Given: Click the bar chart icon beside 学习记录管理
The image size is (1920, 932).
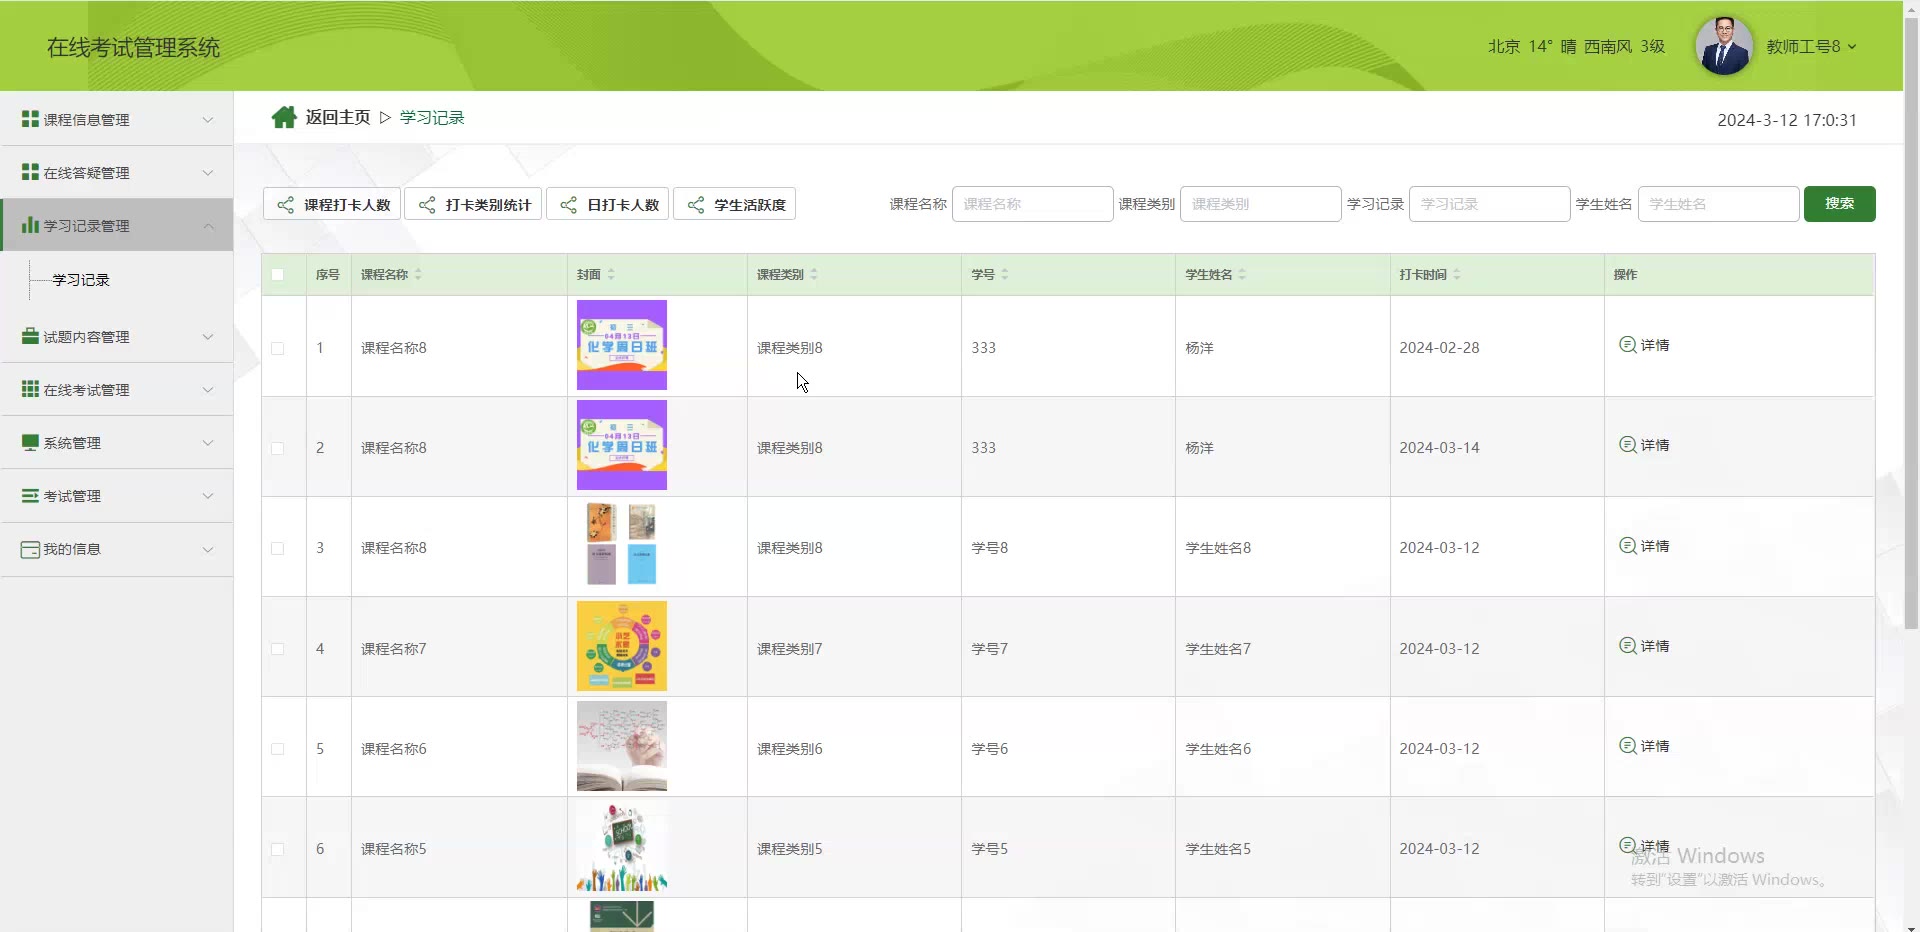Looking at the screenshot, I should [x=30, y=225].
